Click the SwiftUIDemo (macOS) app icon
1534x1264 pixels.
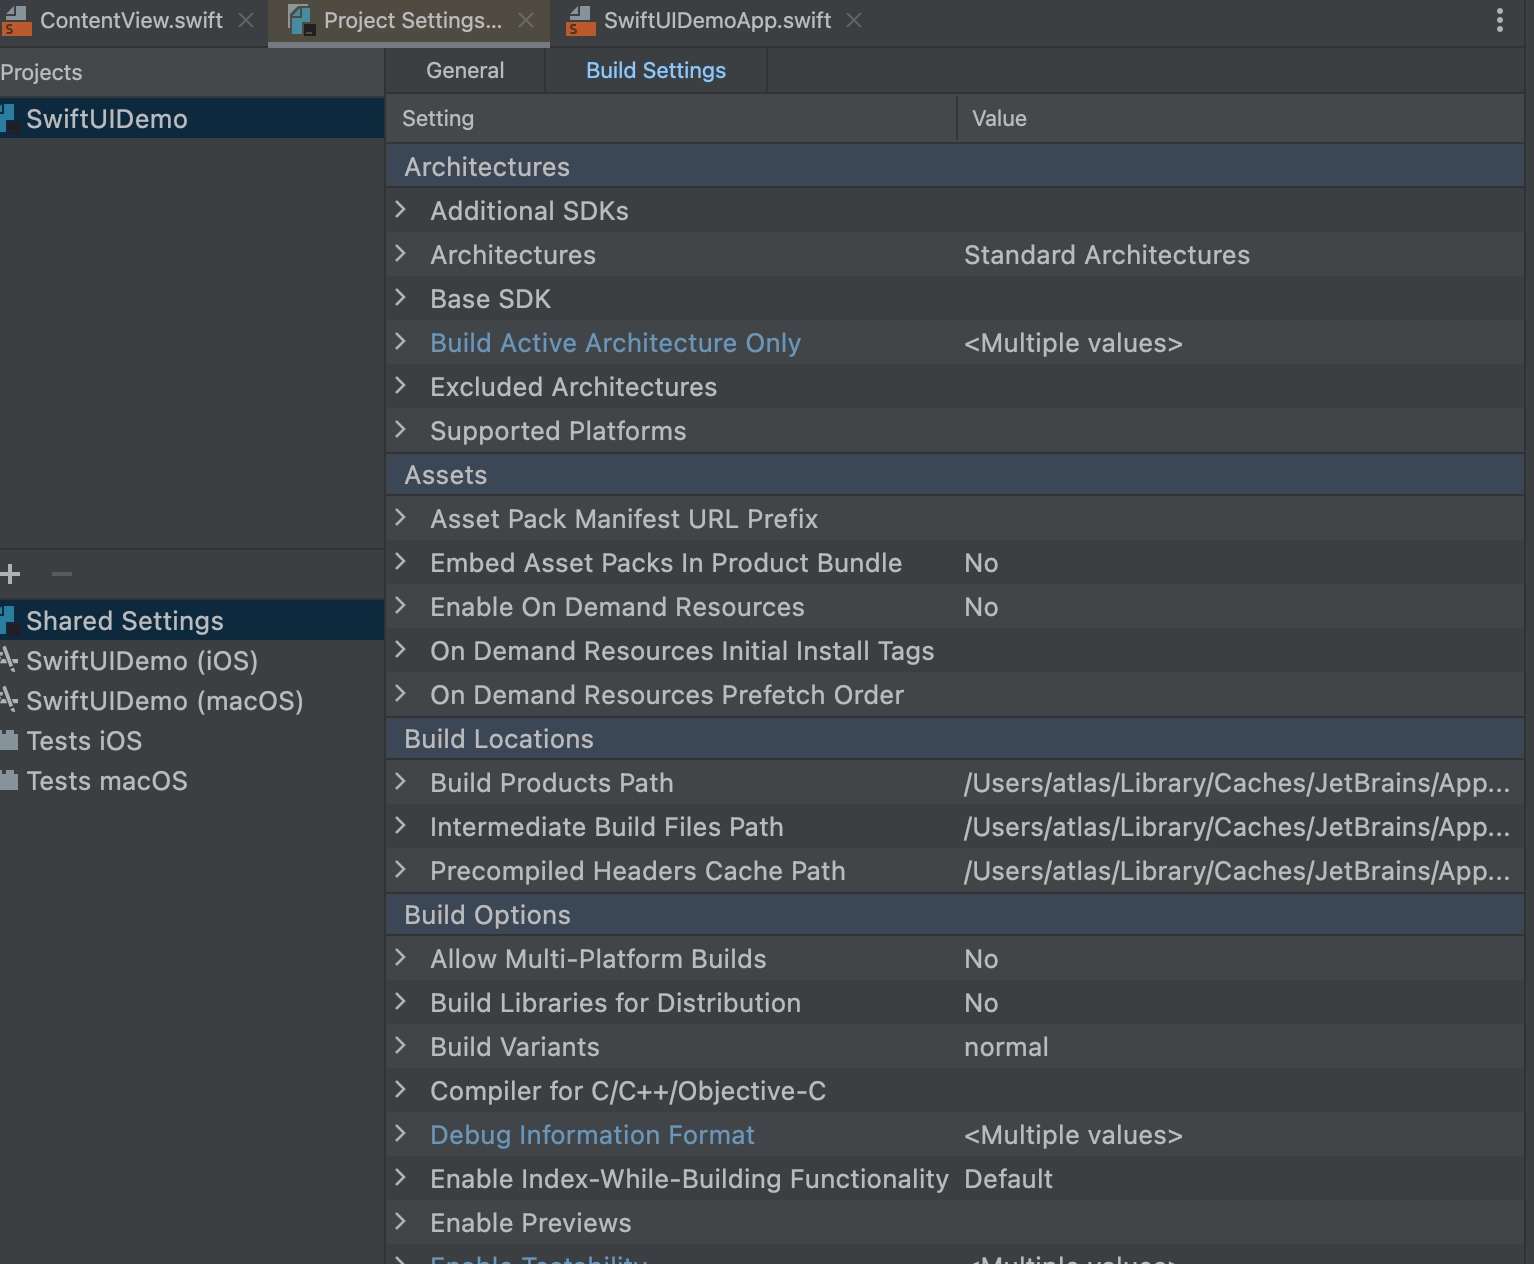point(8,700)
